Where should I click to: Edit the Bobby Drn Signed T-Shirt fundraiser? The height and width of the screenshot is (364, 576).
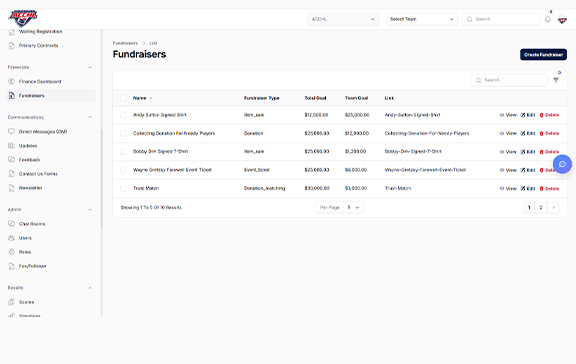coord(528,152)
